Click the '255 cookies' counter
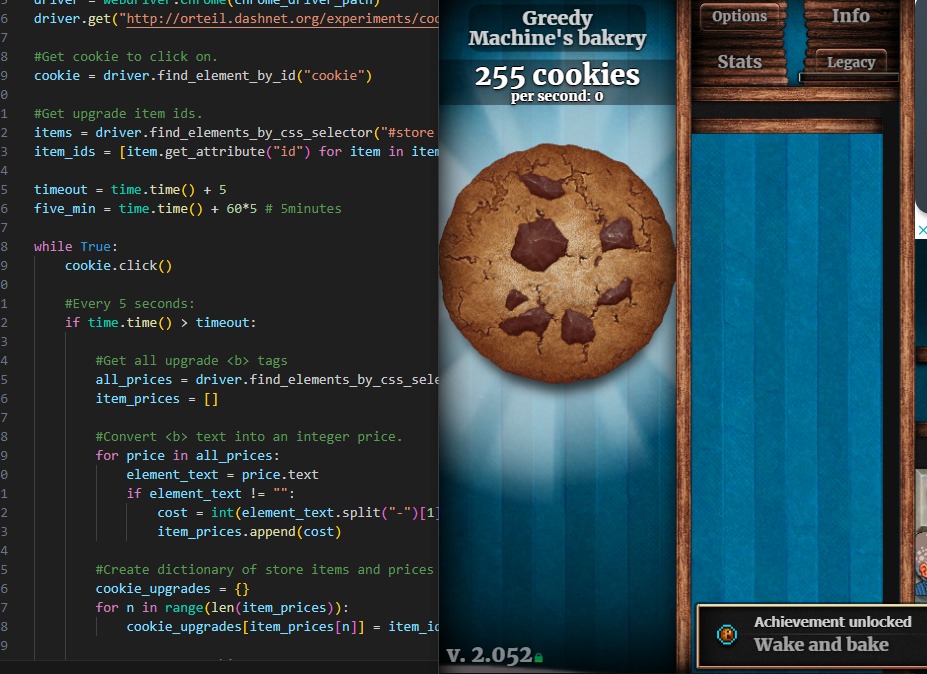 point(558,75)
